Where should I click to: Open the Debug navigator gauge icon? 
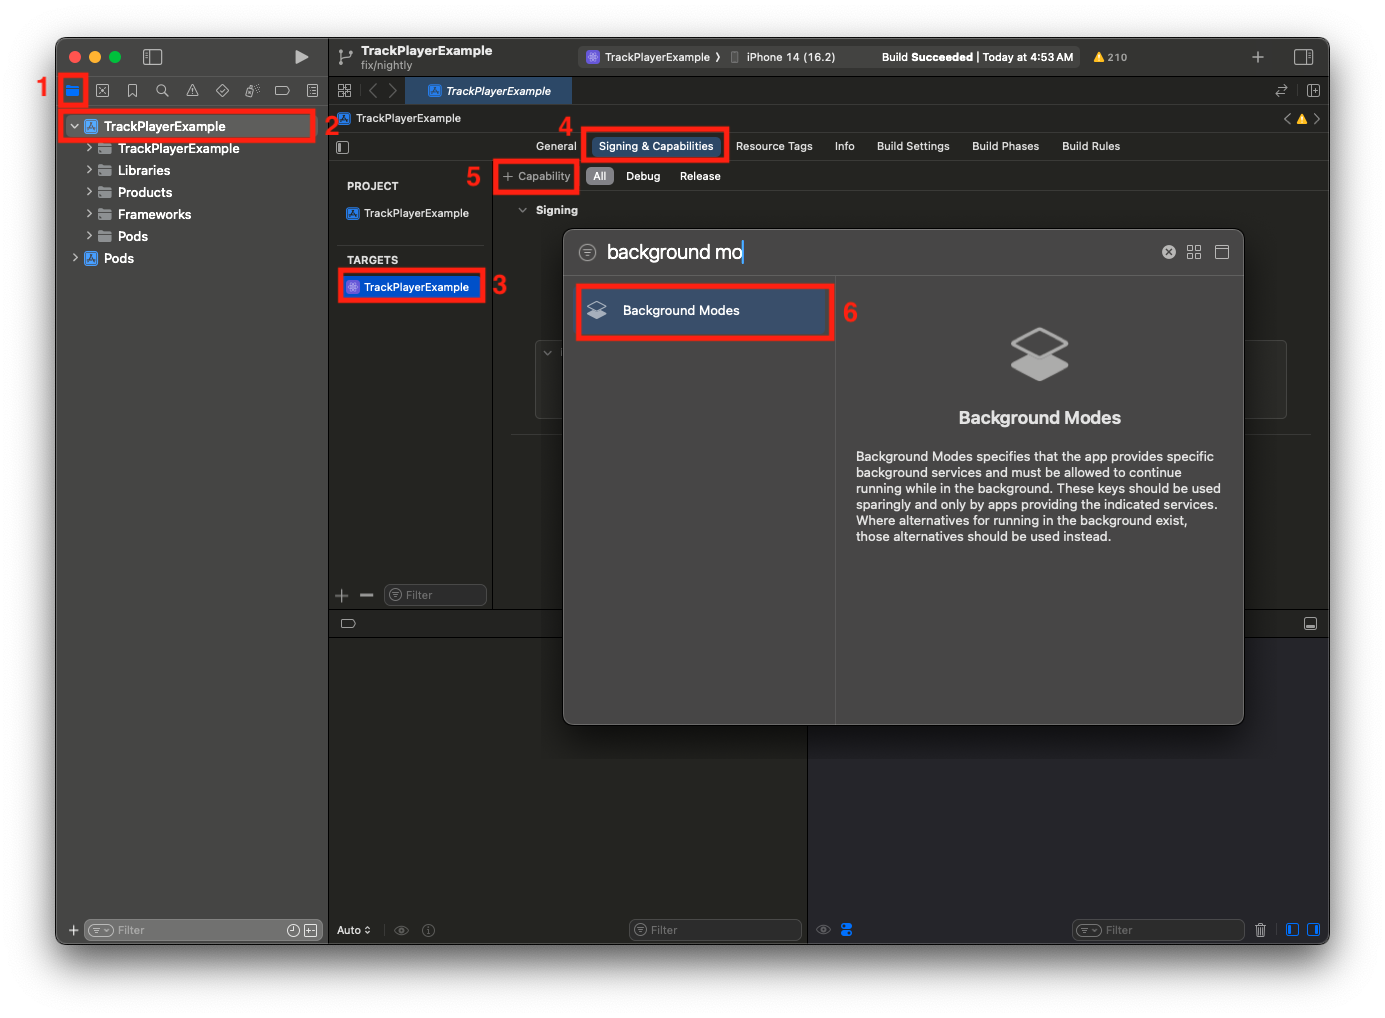(x=252, y=90)
